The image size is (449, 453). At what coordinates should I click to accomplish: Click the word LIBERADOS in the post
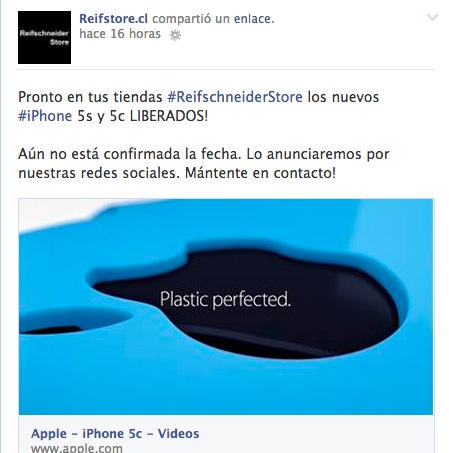pos(169,116)
